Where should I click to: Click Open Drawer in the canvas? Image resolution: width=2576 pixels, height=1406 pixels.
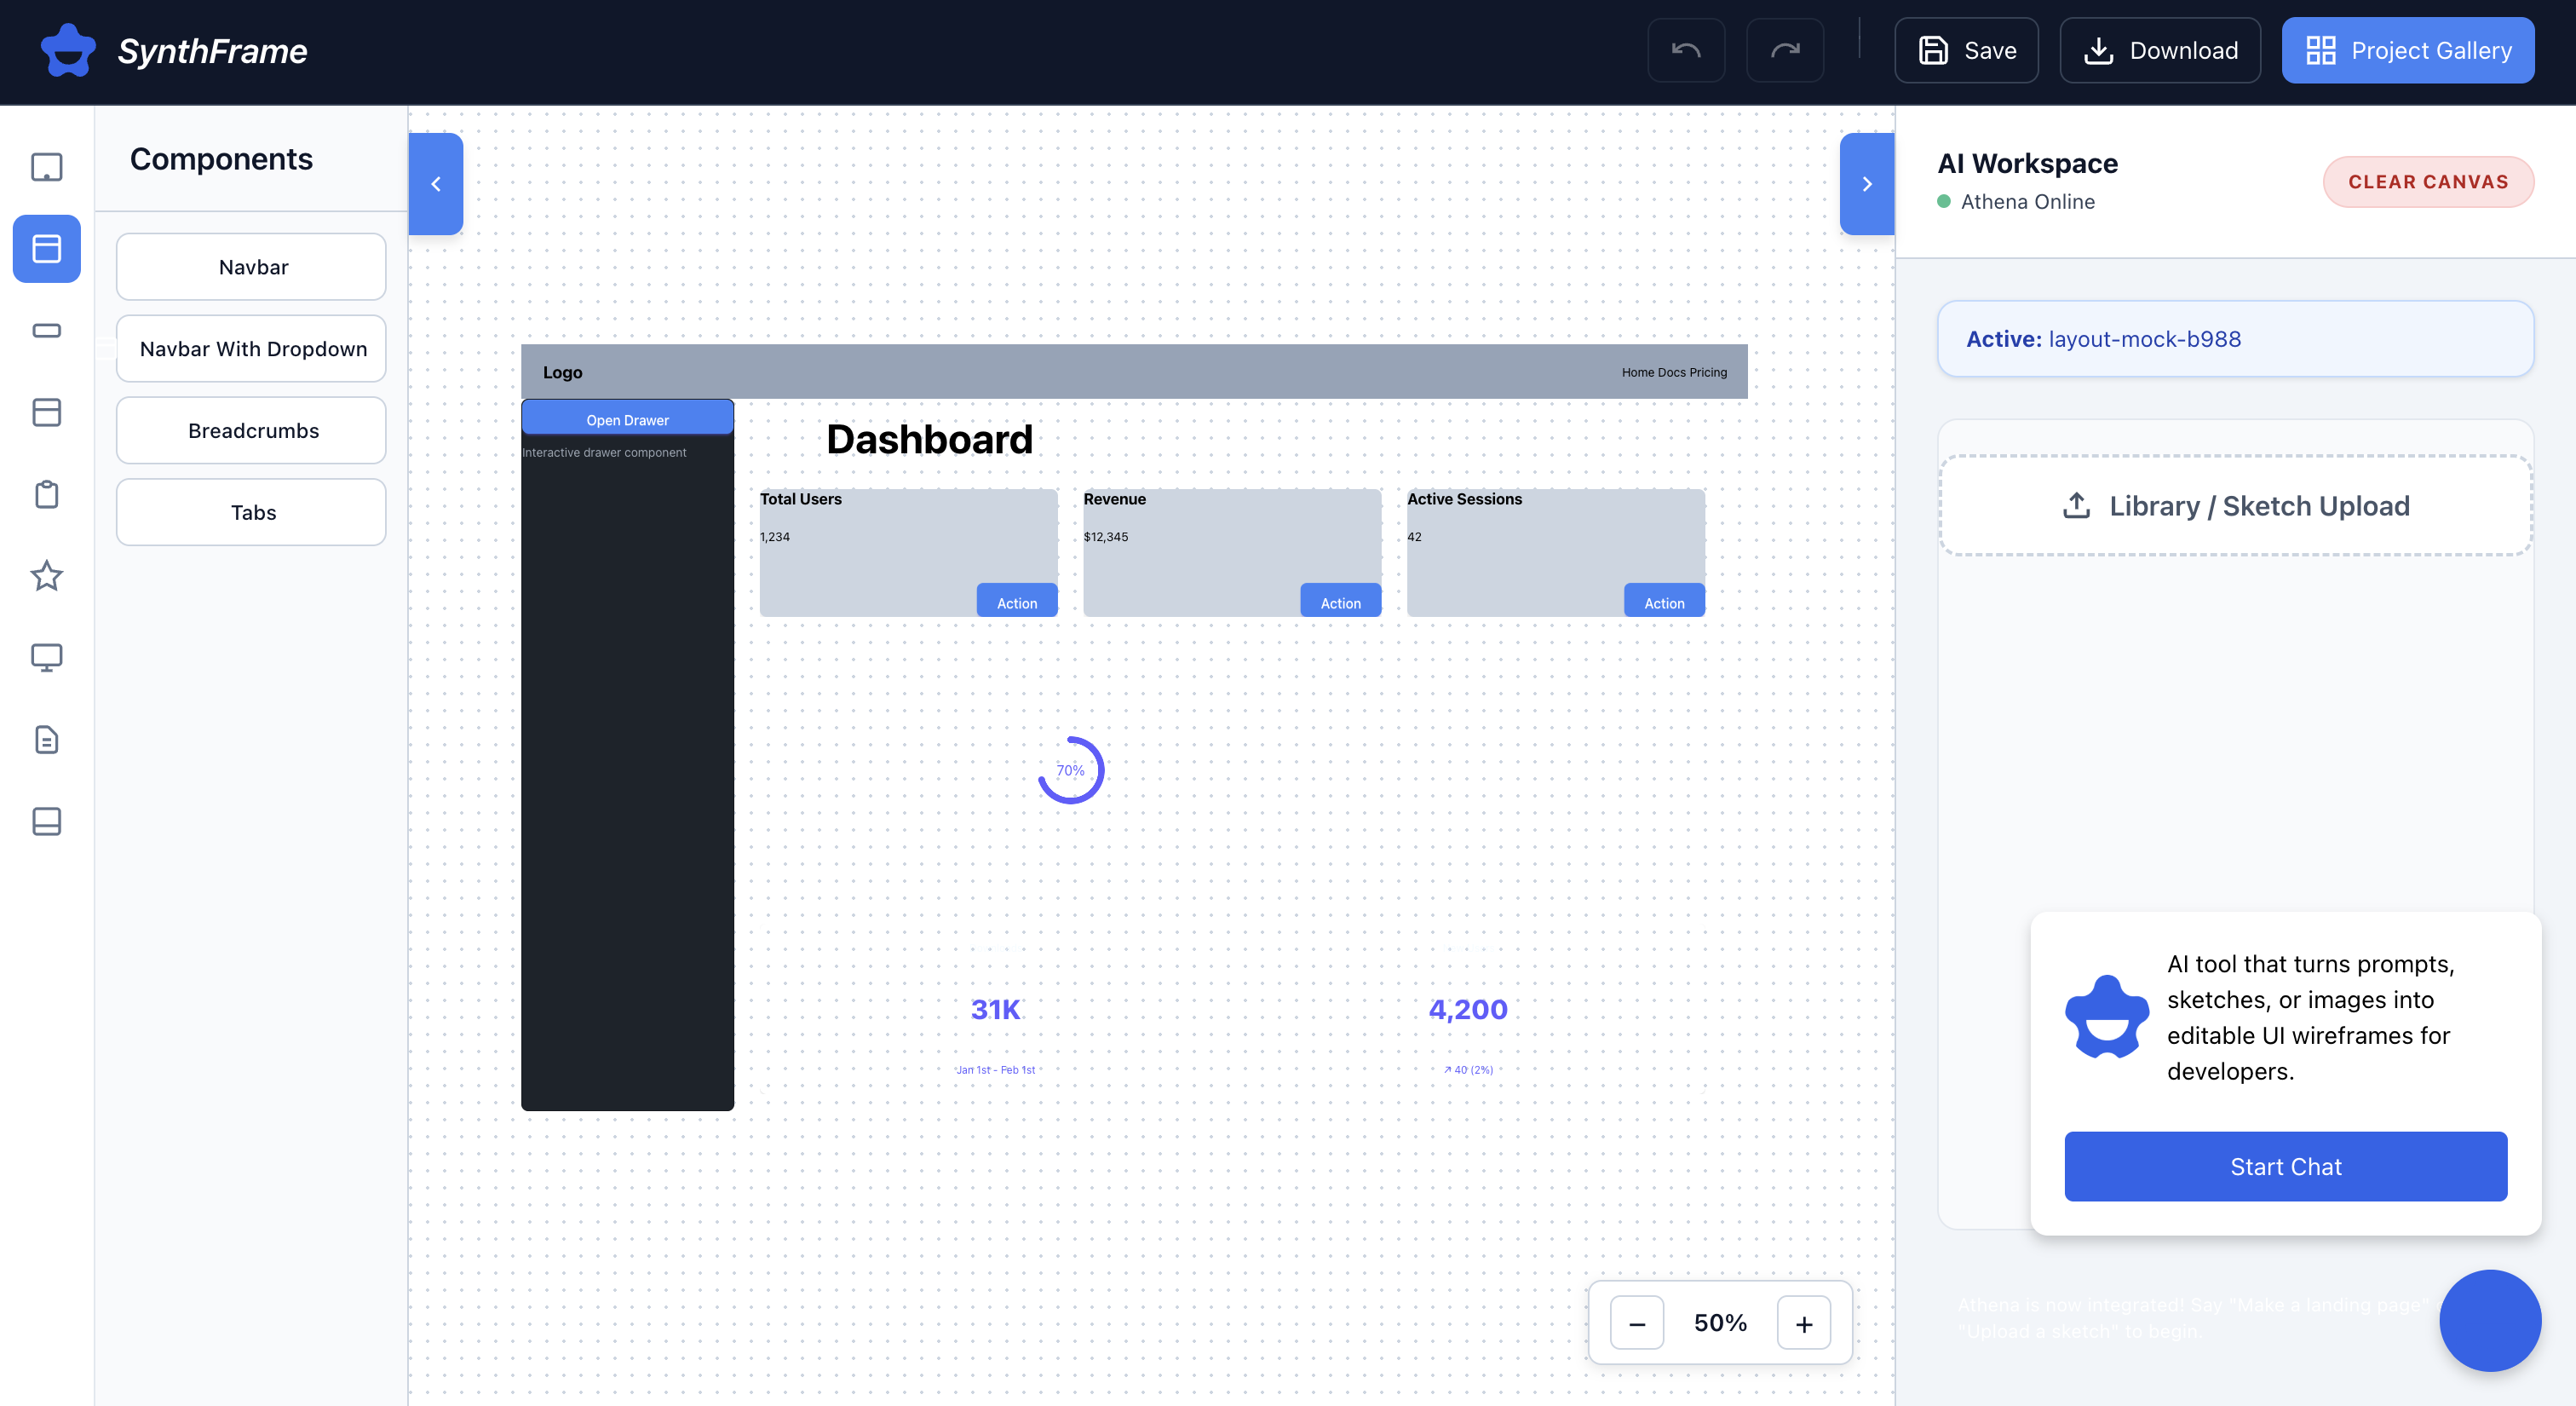627,419
